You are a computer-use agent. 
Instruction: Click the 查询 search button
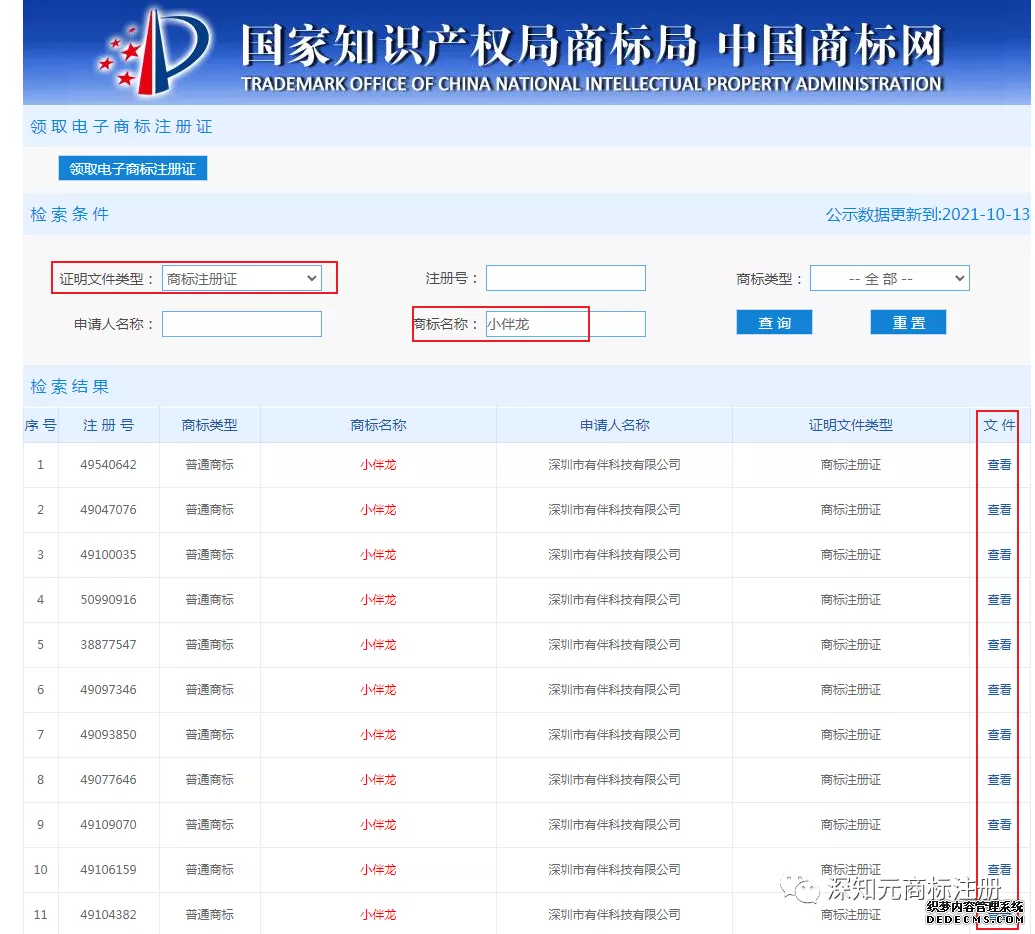point(774,322)
